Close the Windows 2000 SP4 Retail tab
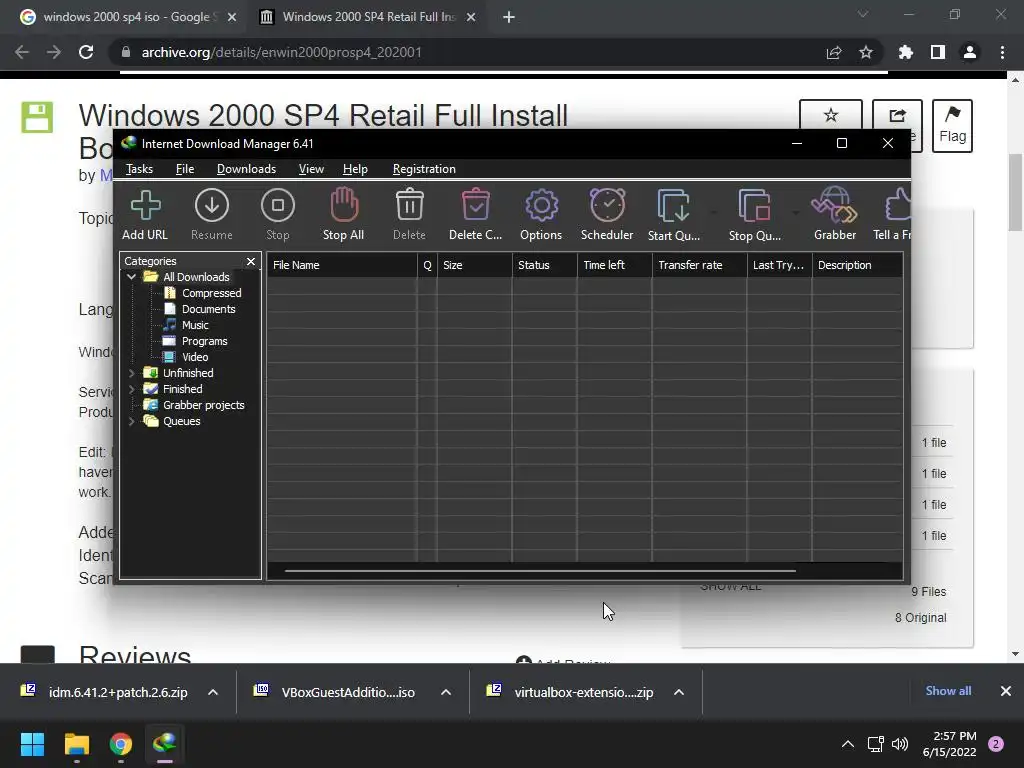The width and height of the screenshot is (1024, 768). click(471, 17)
